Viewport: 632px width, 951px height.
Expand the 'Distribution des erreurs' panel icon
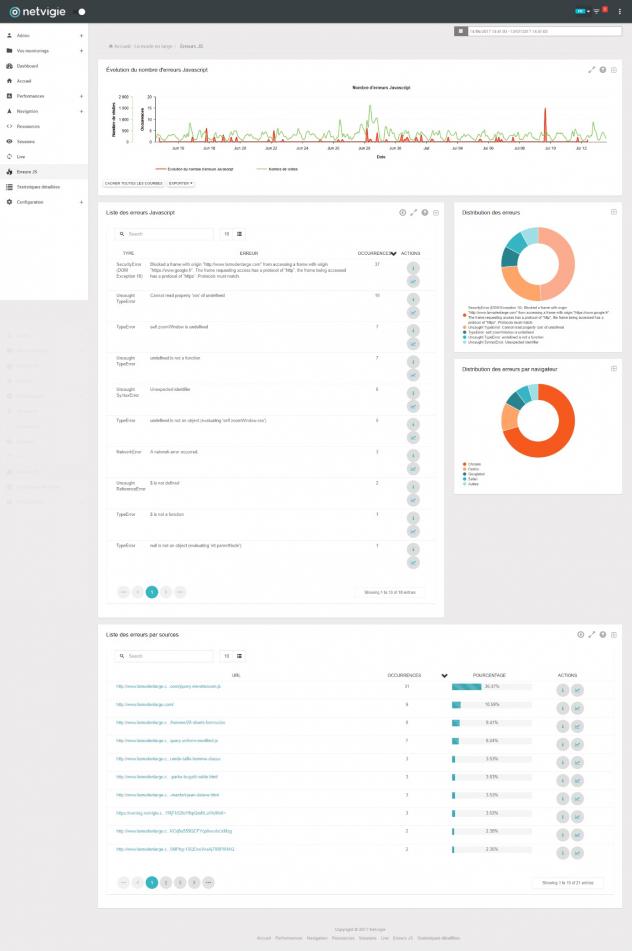(613, 212)
